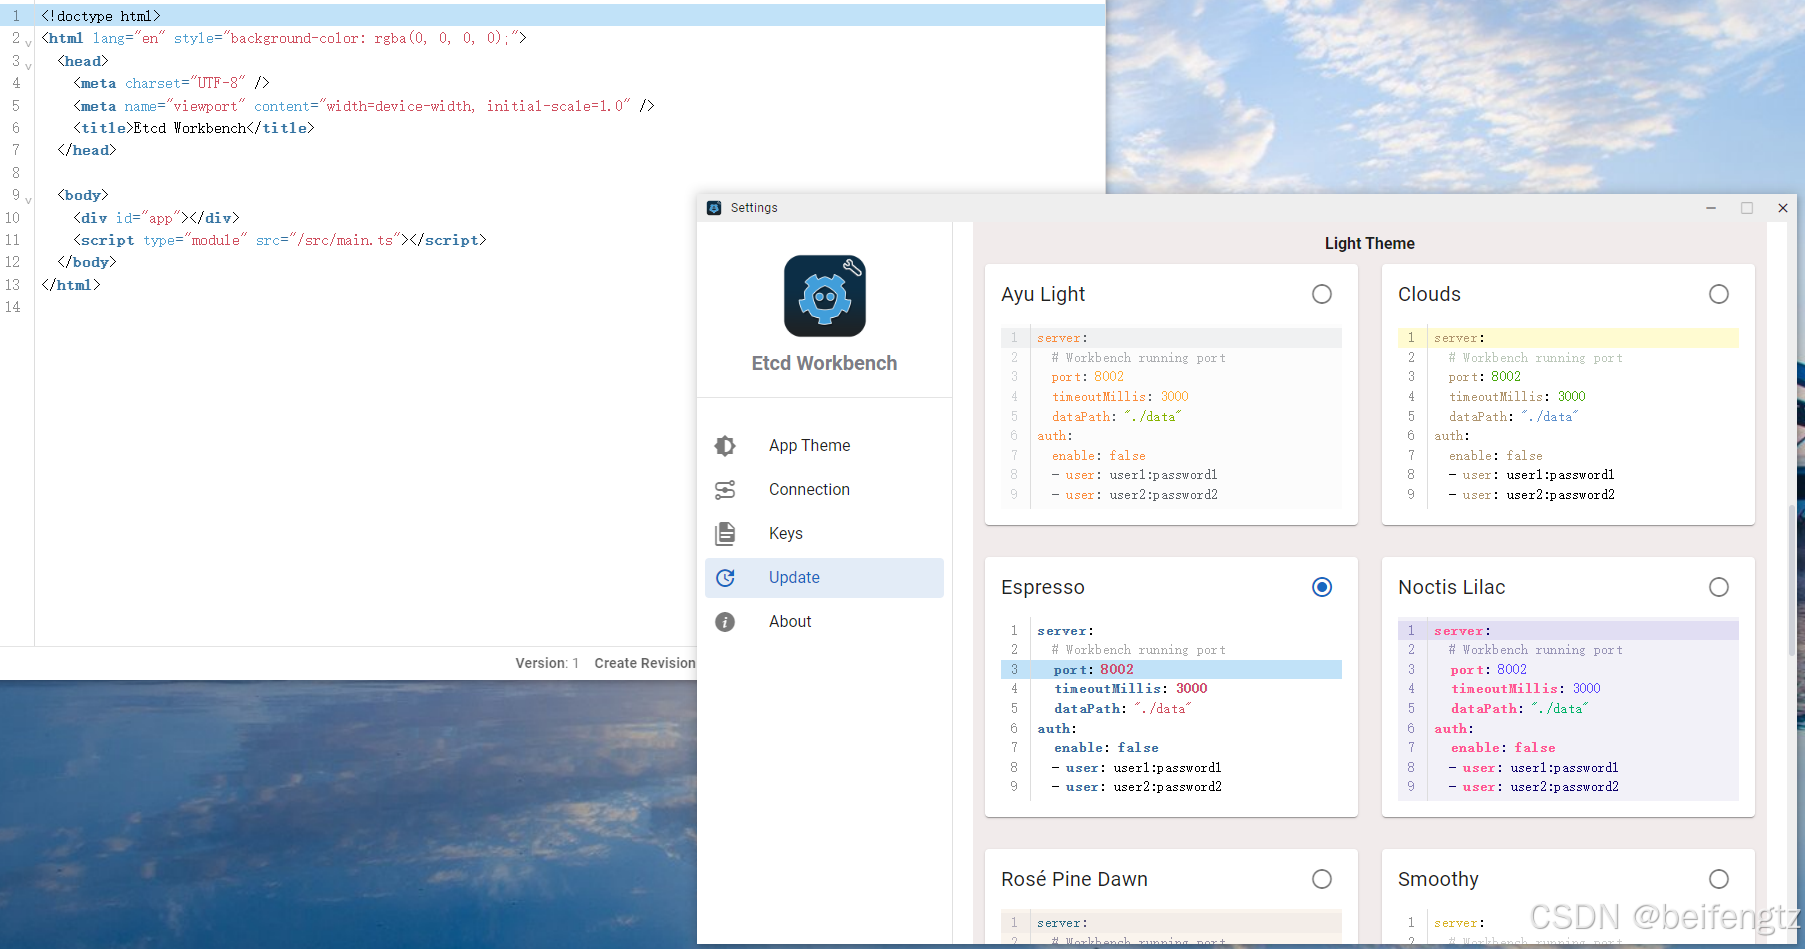This screenshot has width=1805, height=949.
Task: Open the App Theme settings section
Action: tap(824, 446)
